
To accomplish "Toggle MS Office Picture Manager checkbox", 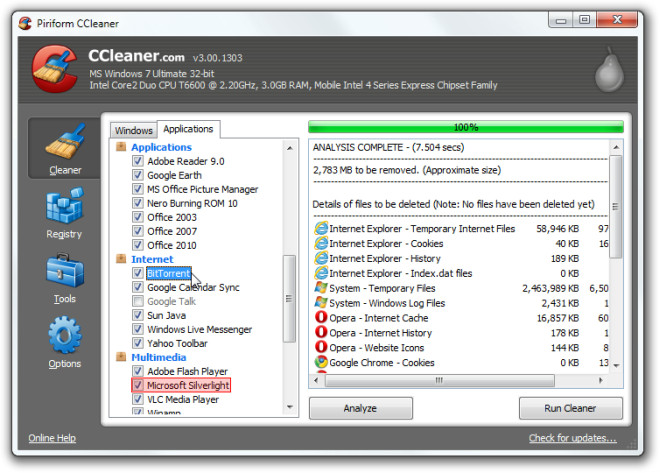I will tap(137, 189).
